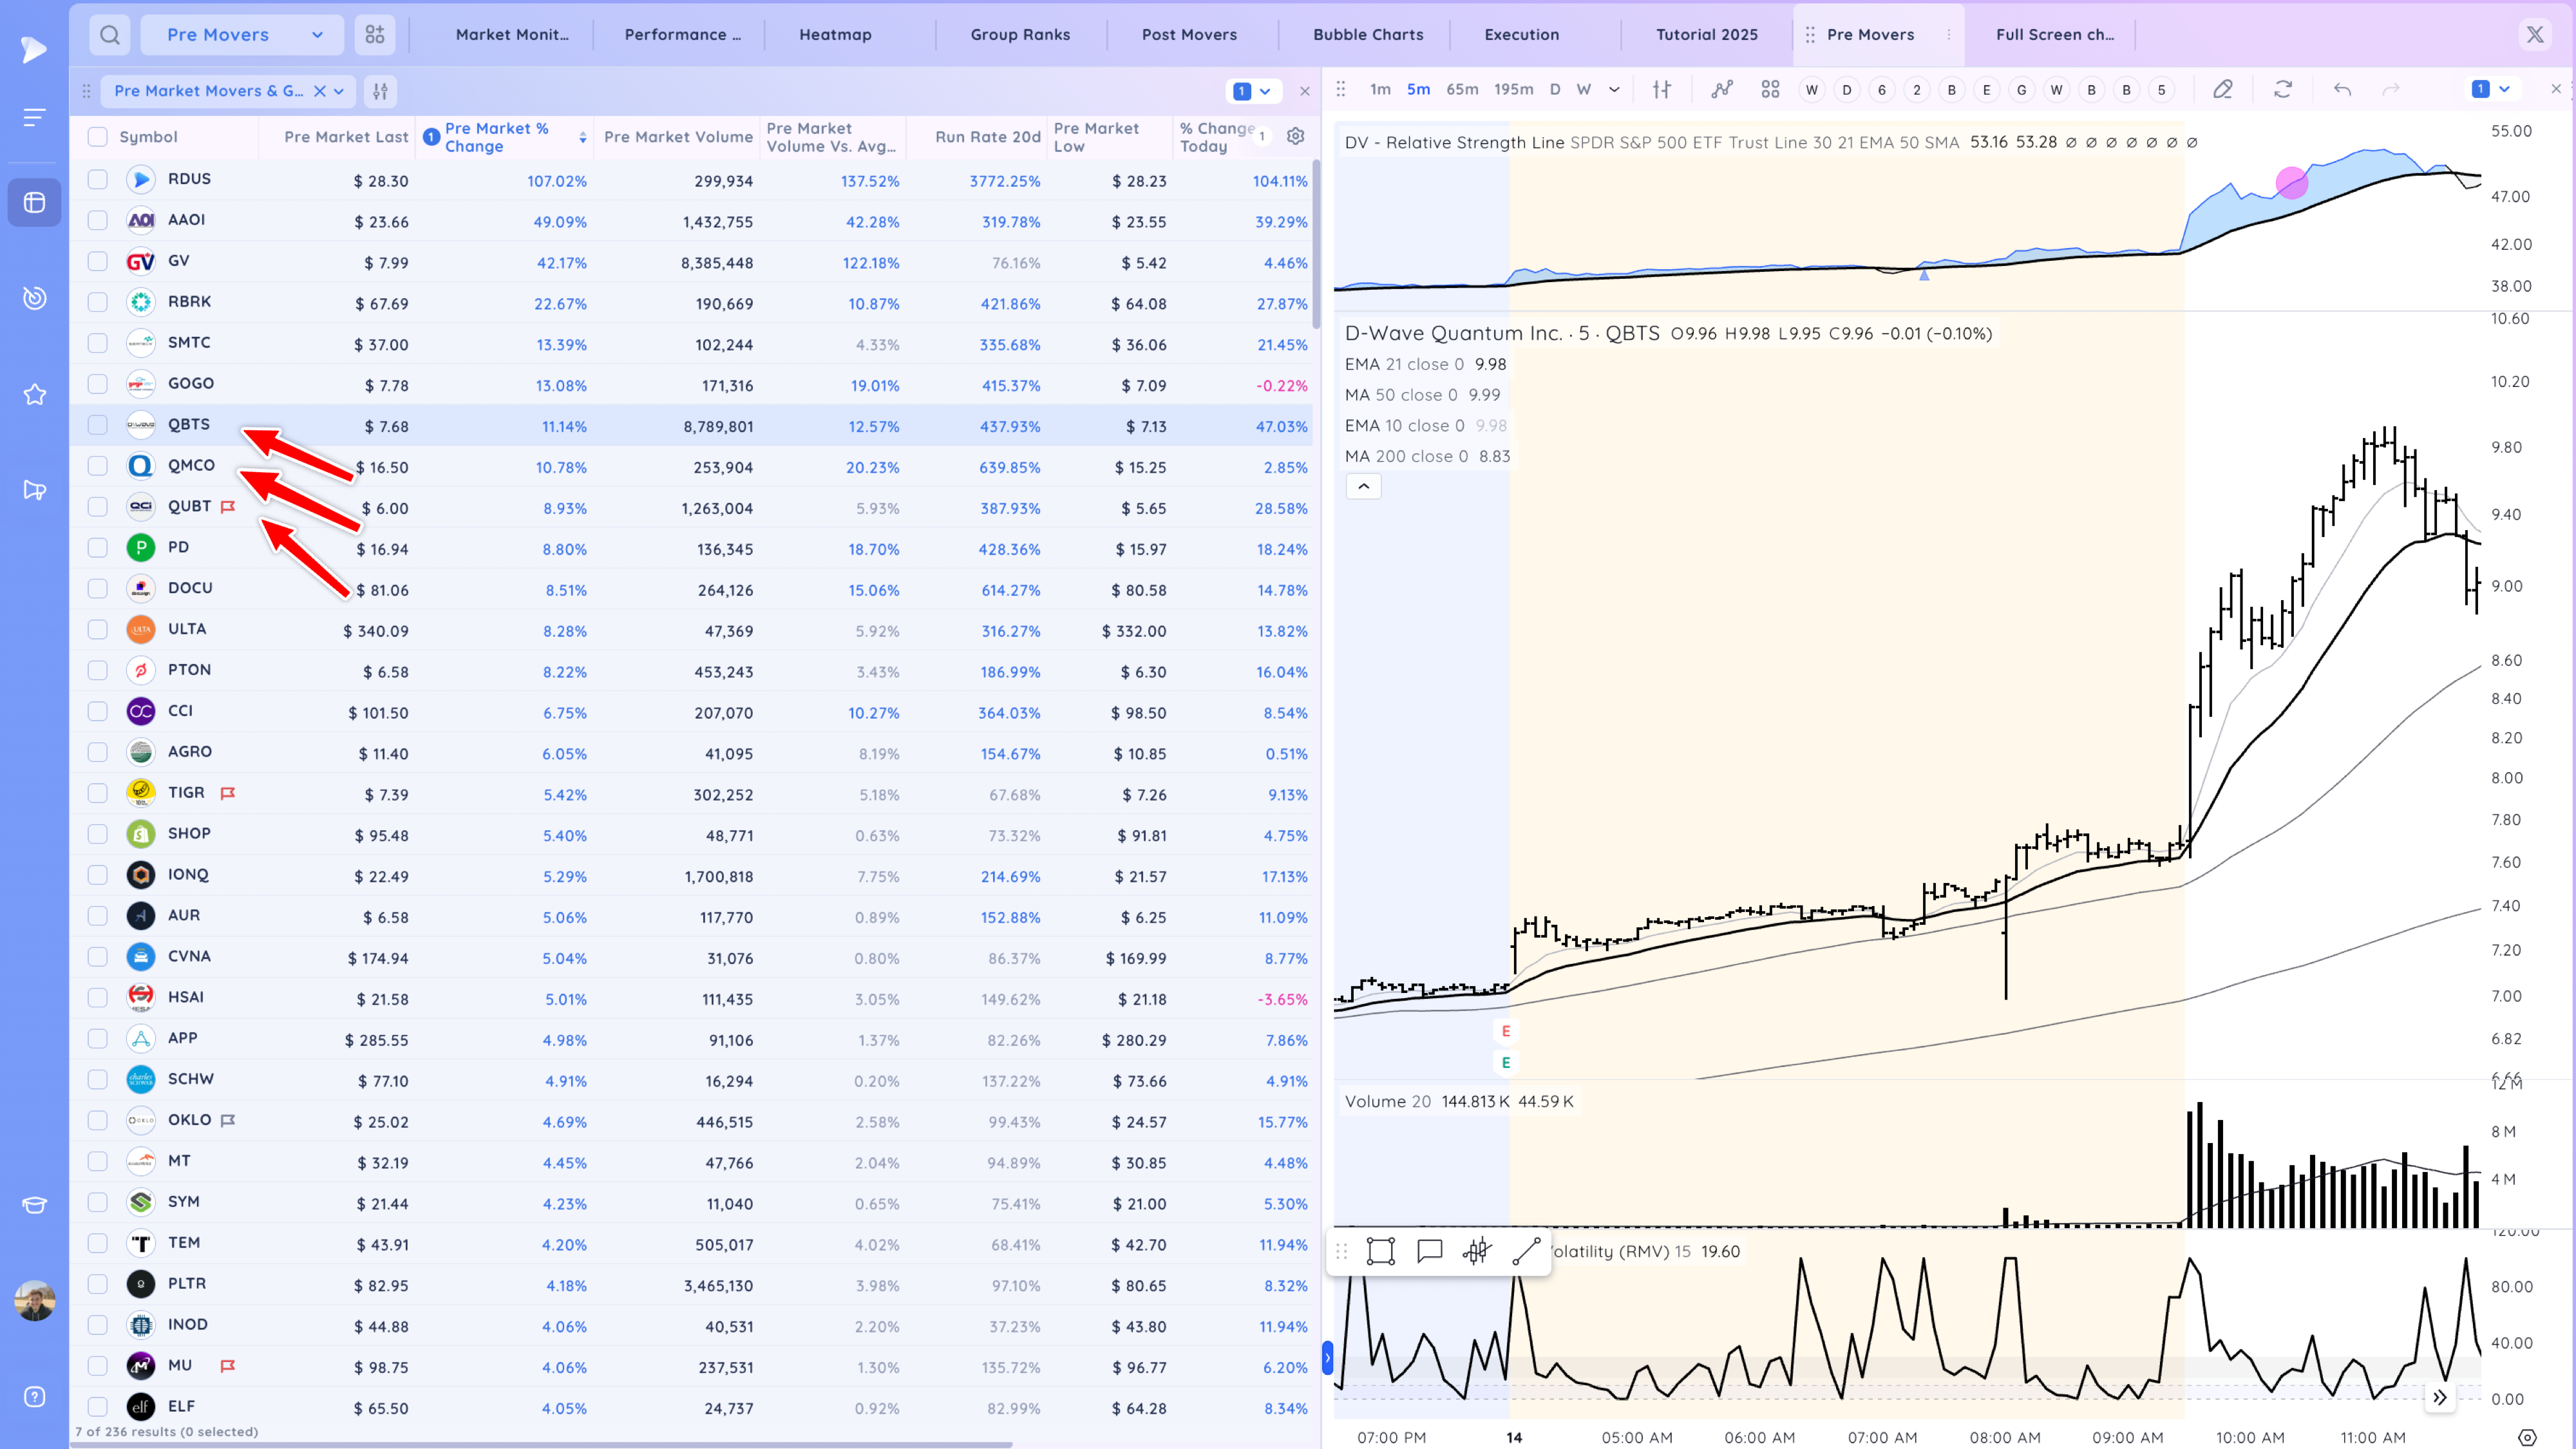This screenshot has height=1449, width=2576.
Task: Select the candlestick measure tool
Action: [1478, 1251]
